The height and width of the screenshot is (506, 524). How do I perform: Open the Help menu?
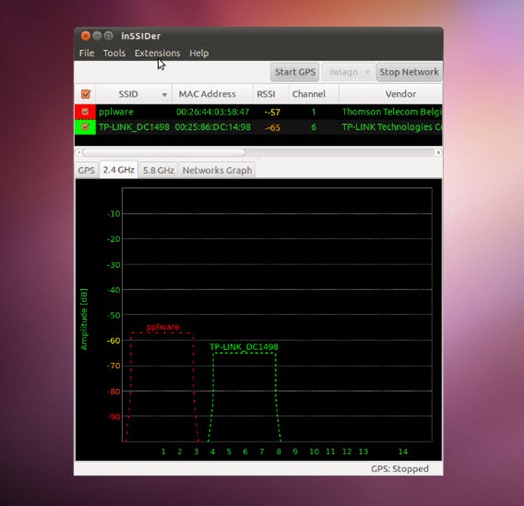[199, 53]
